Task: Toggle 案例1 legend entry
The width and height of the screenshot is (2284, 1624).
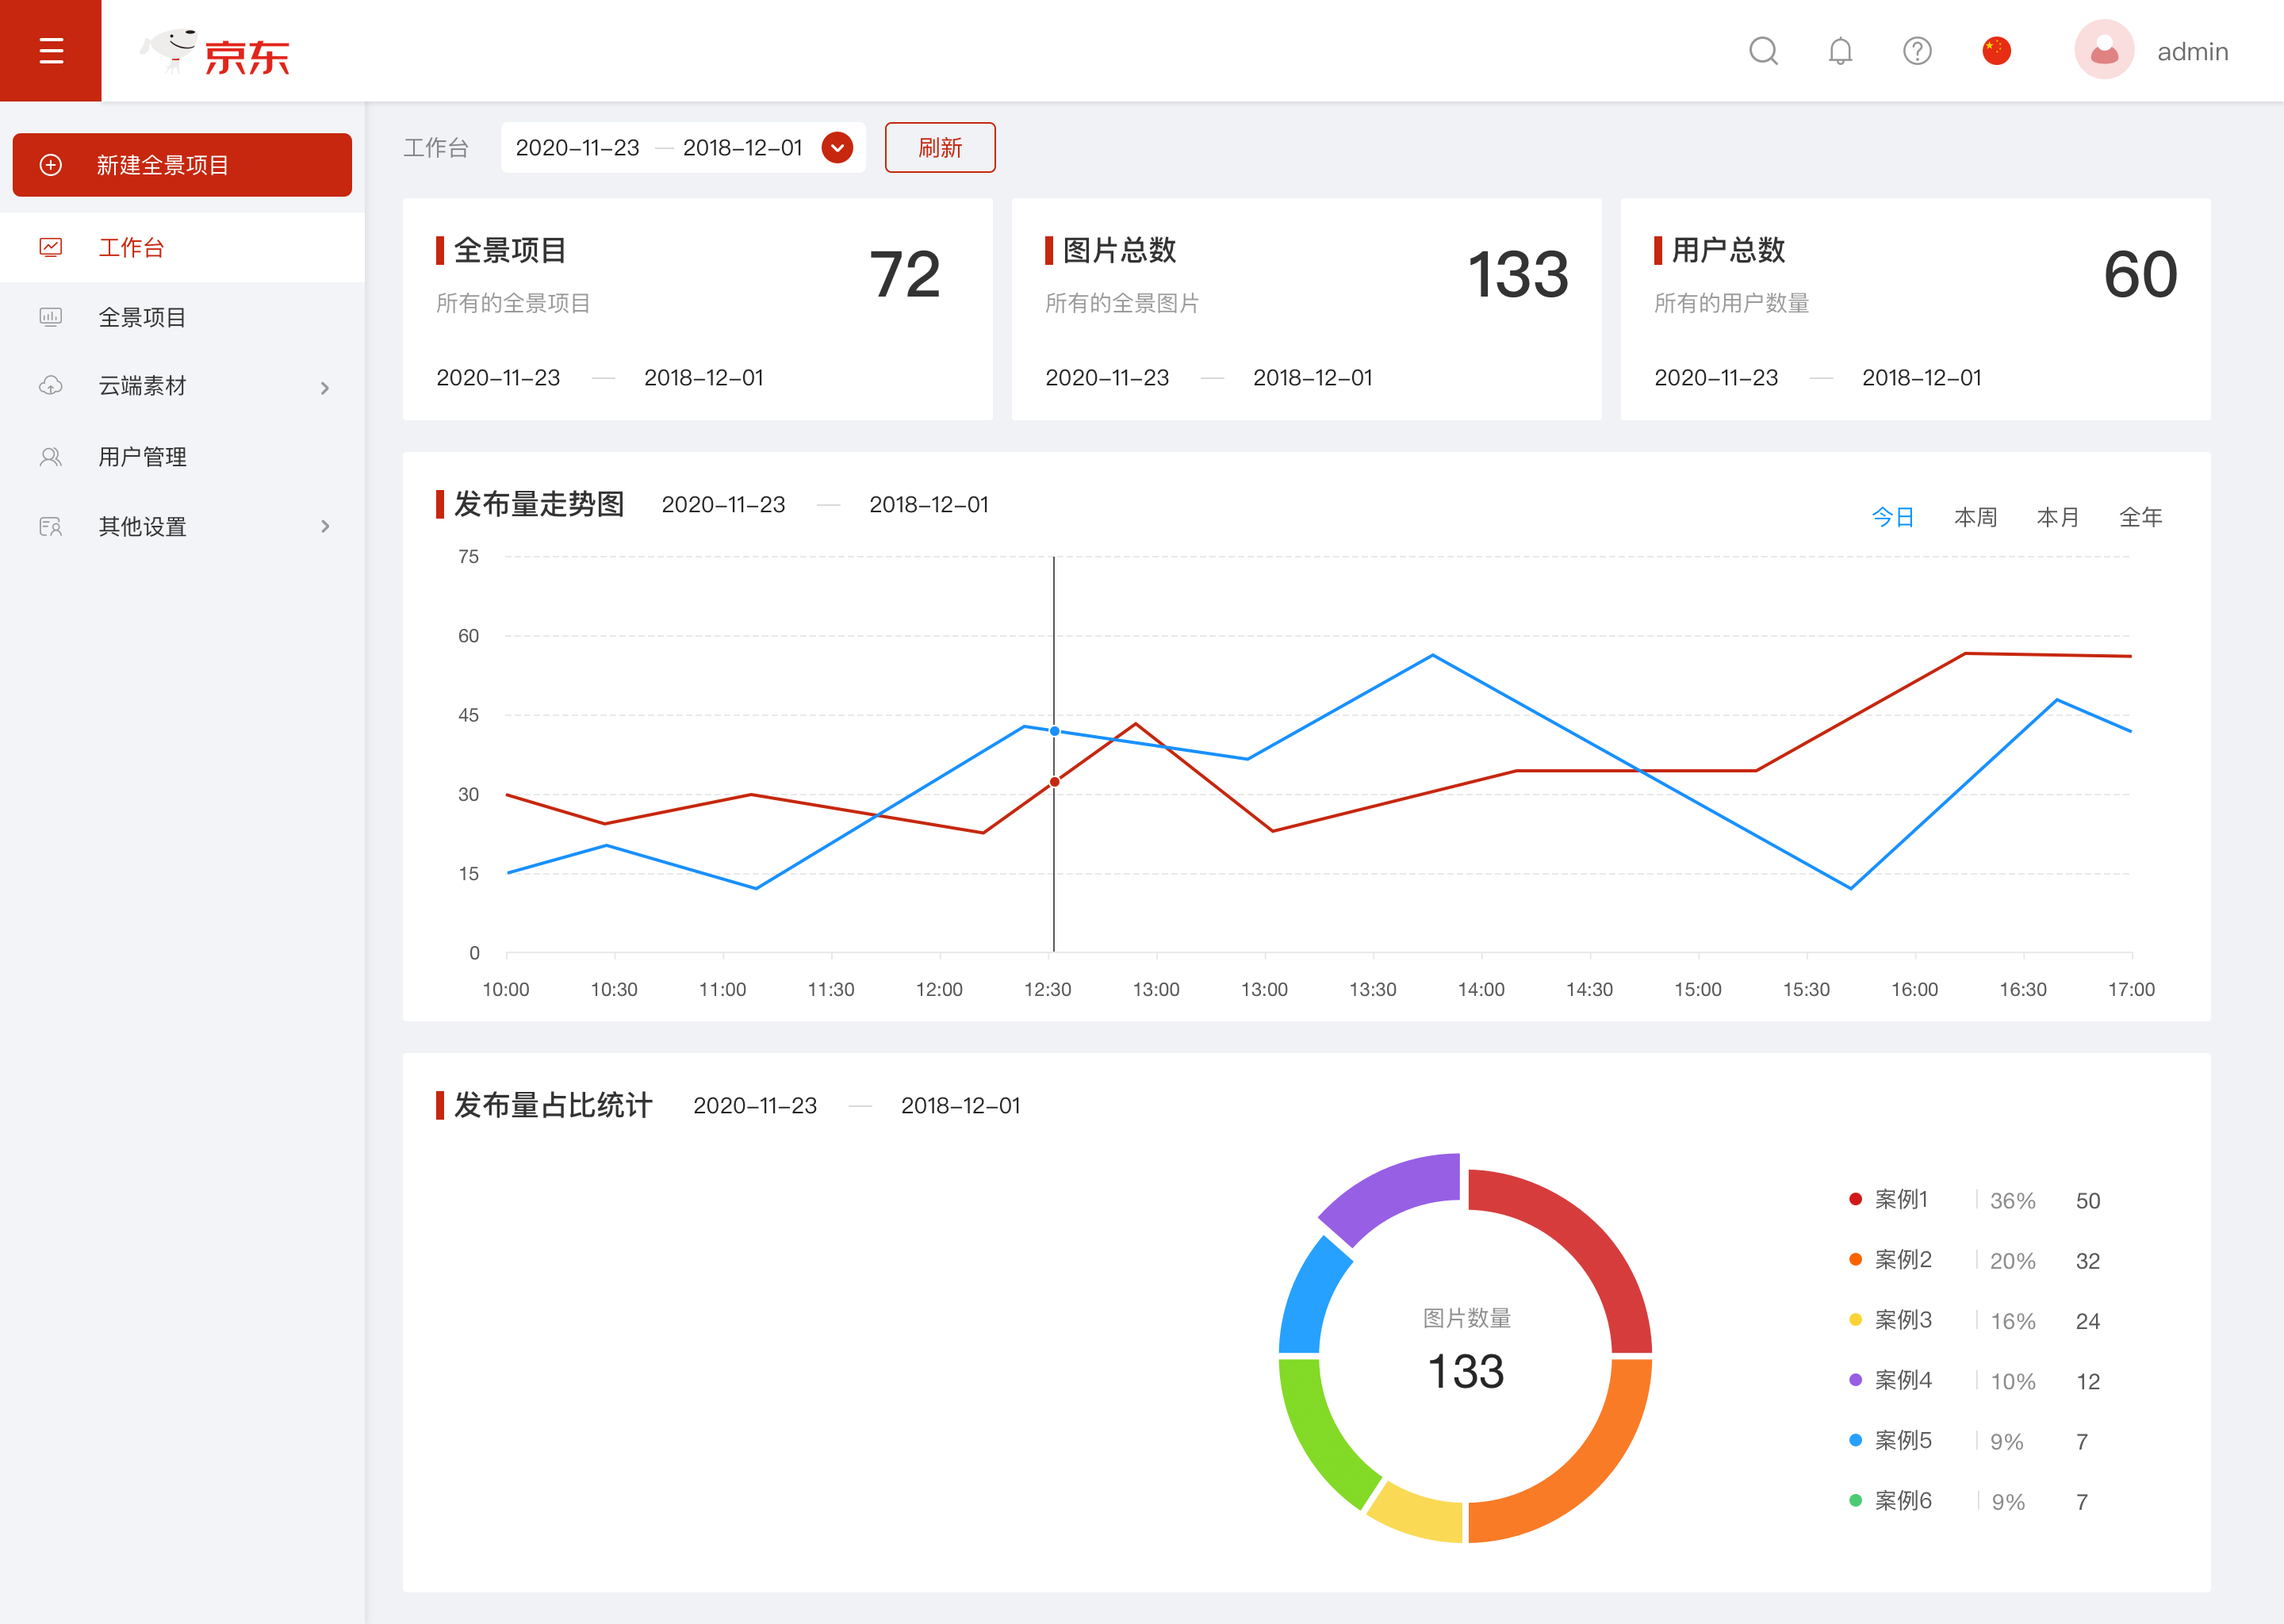Action: pos(1890,1199)
